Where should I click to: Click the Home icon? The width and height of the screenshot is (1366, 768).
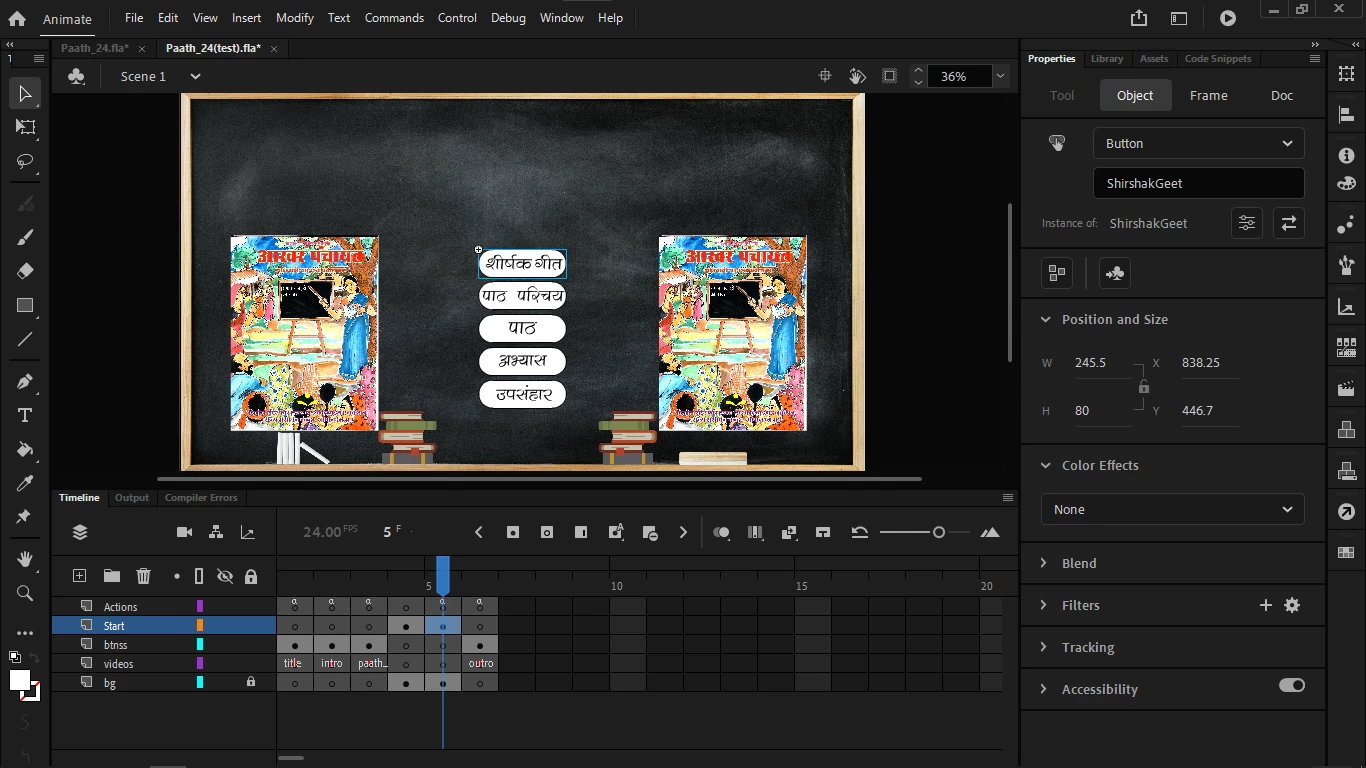17,18
